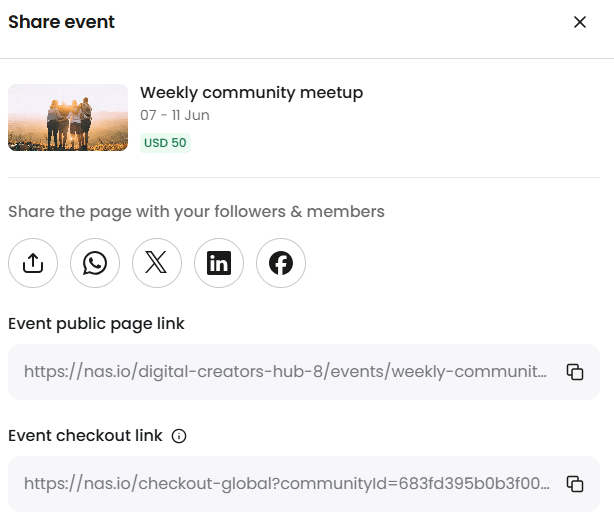614x527 pixels.
Task: Close the Share event dialog
Action: click(x=580, y=22)
